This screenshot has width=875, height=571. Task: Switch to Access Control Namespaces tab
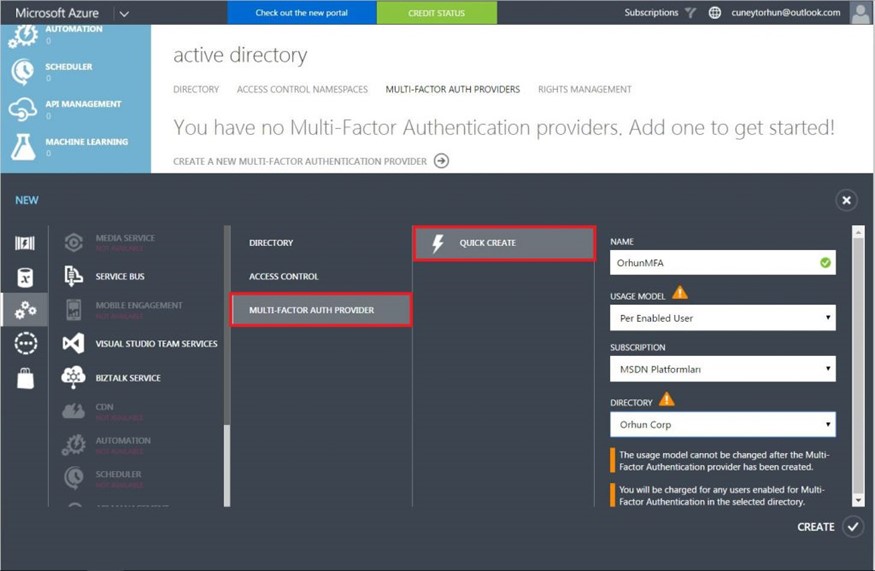302,89
